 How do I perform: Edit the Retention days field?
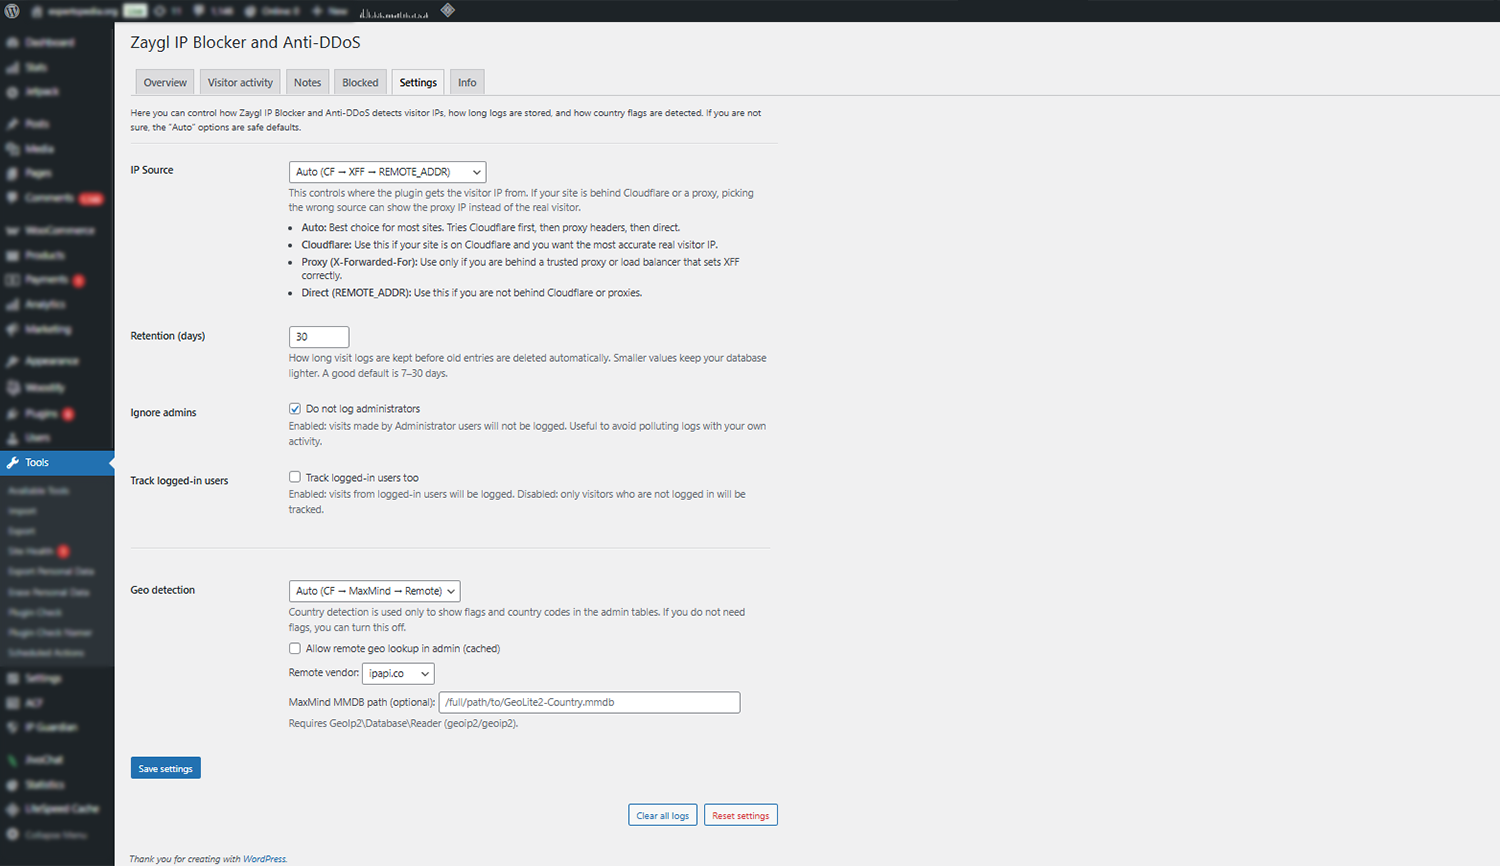(x=318, y=336)
